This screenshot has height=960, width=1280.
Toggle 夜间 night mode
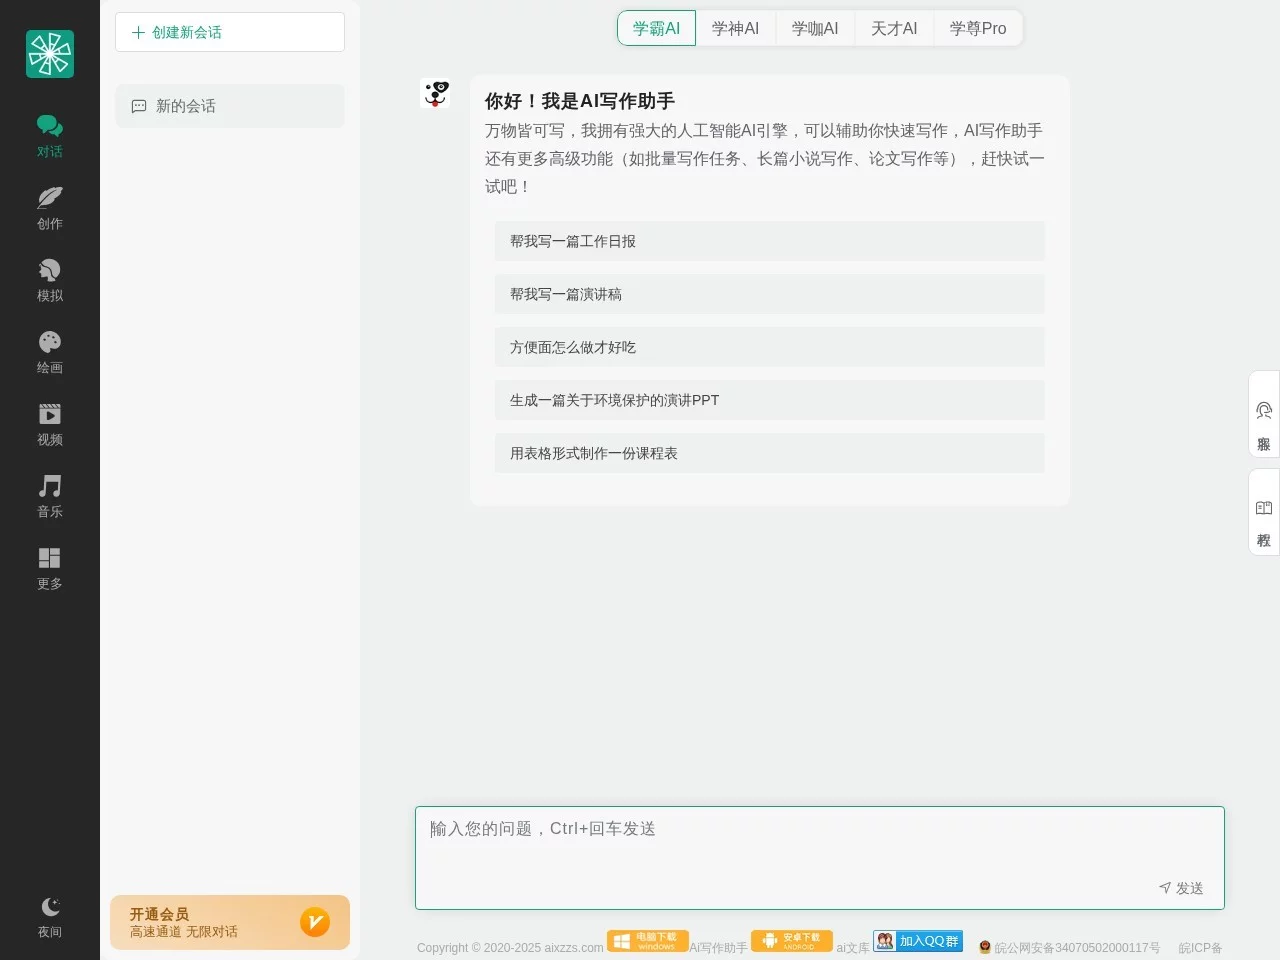pyautogui.click(x=50, y=916)
